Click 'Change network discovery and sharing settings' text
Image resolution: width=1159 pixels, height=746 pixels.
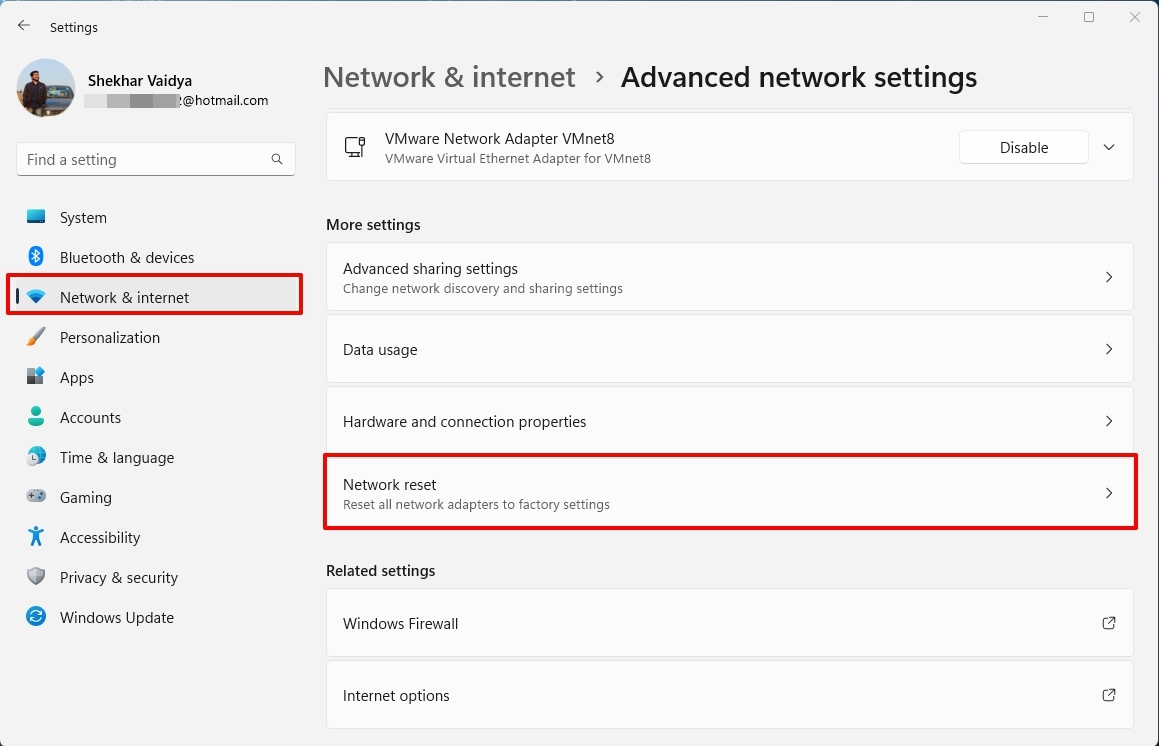coord(483,288)
